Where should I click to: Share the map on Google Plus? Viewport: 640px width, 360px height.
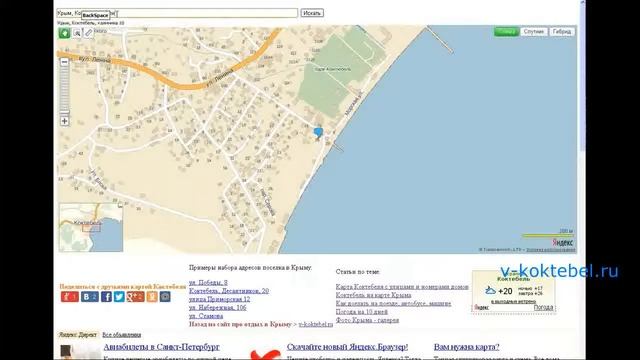[135, 297]
